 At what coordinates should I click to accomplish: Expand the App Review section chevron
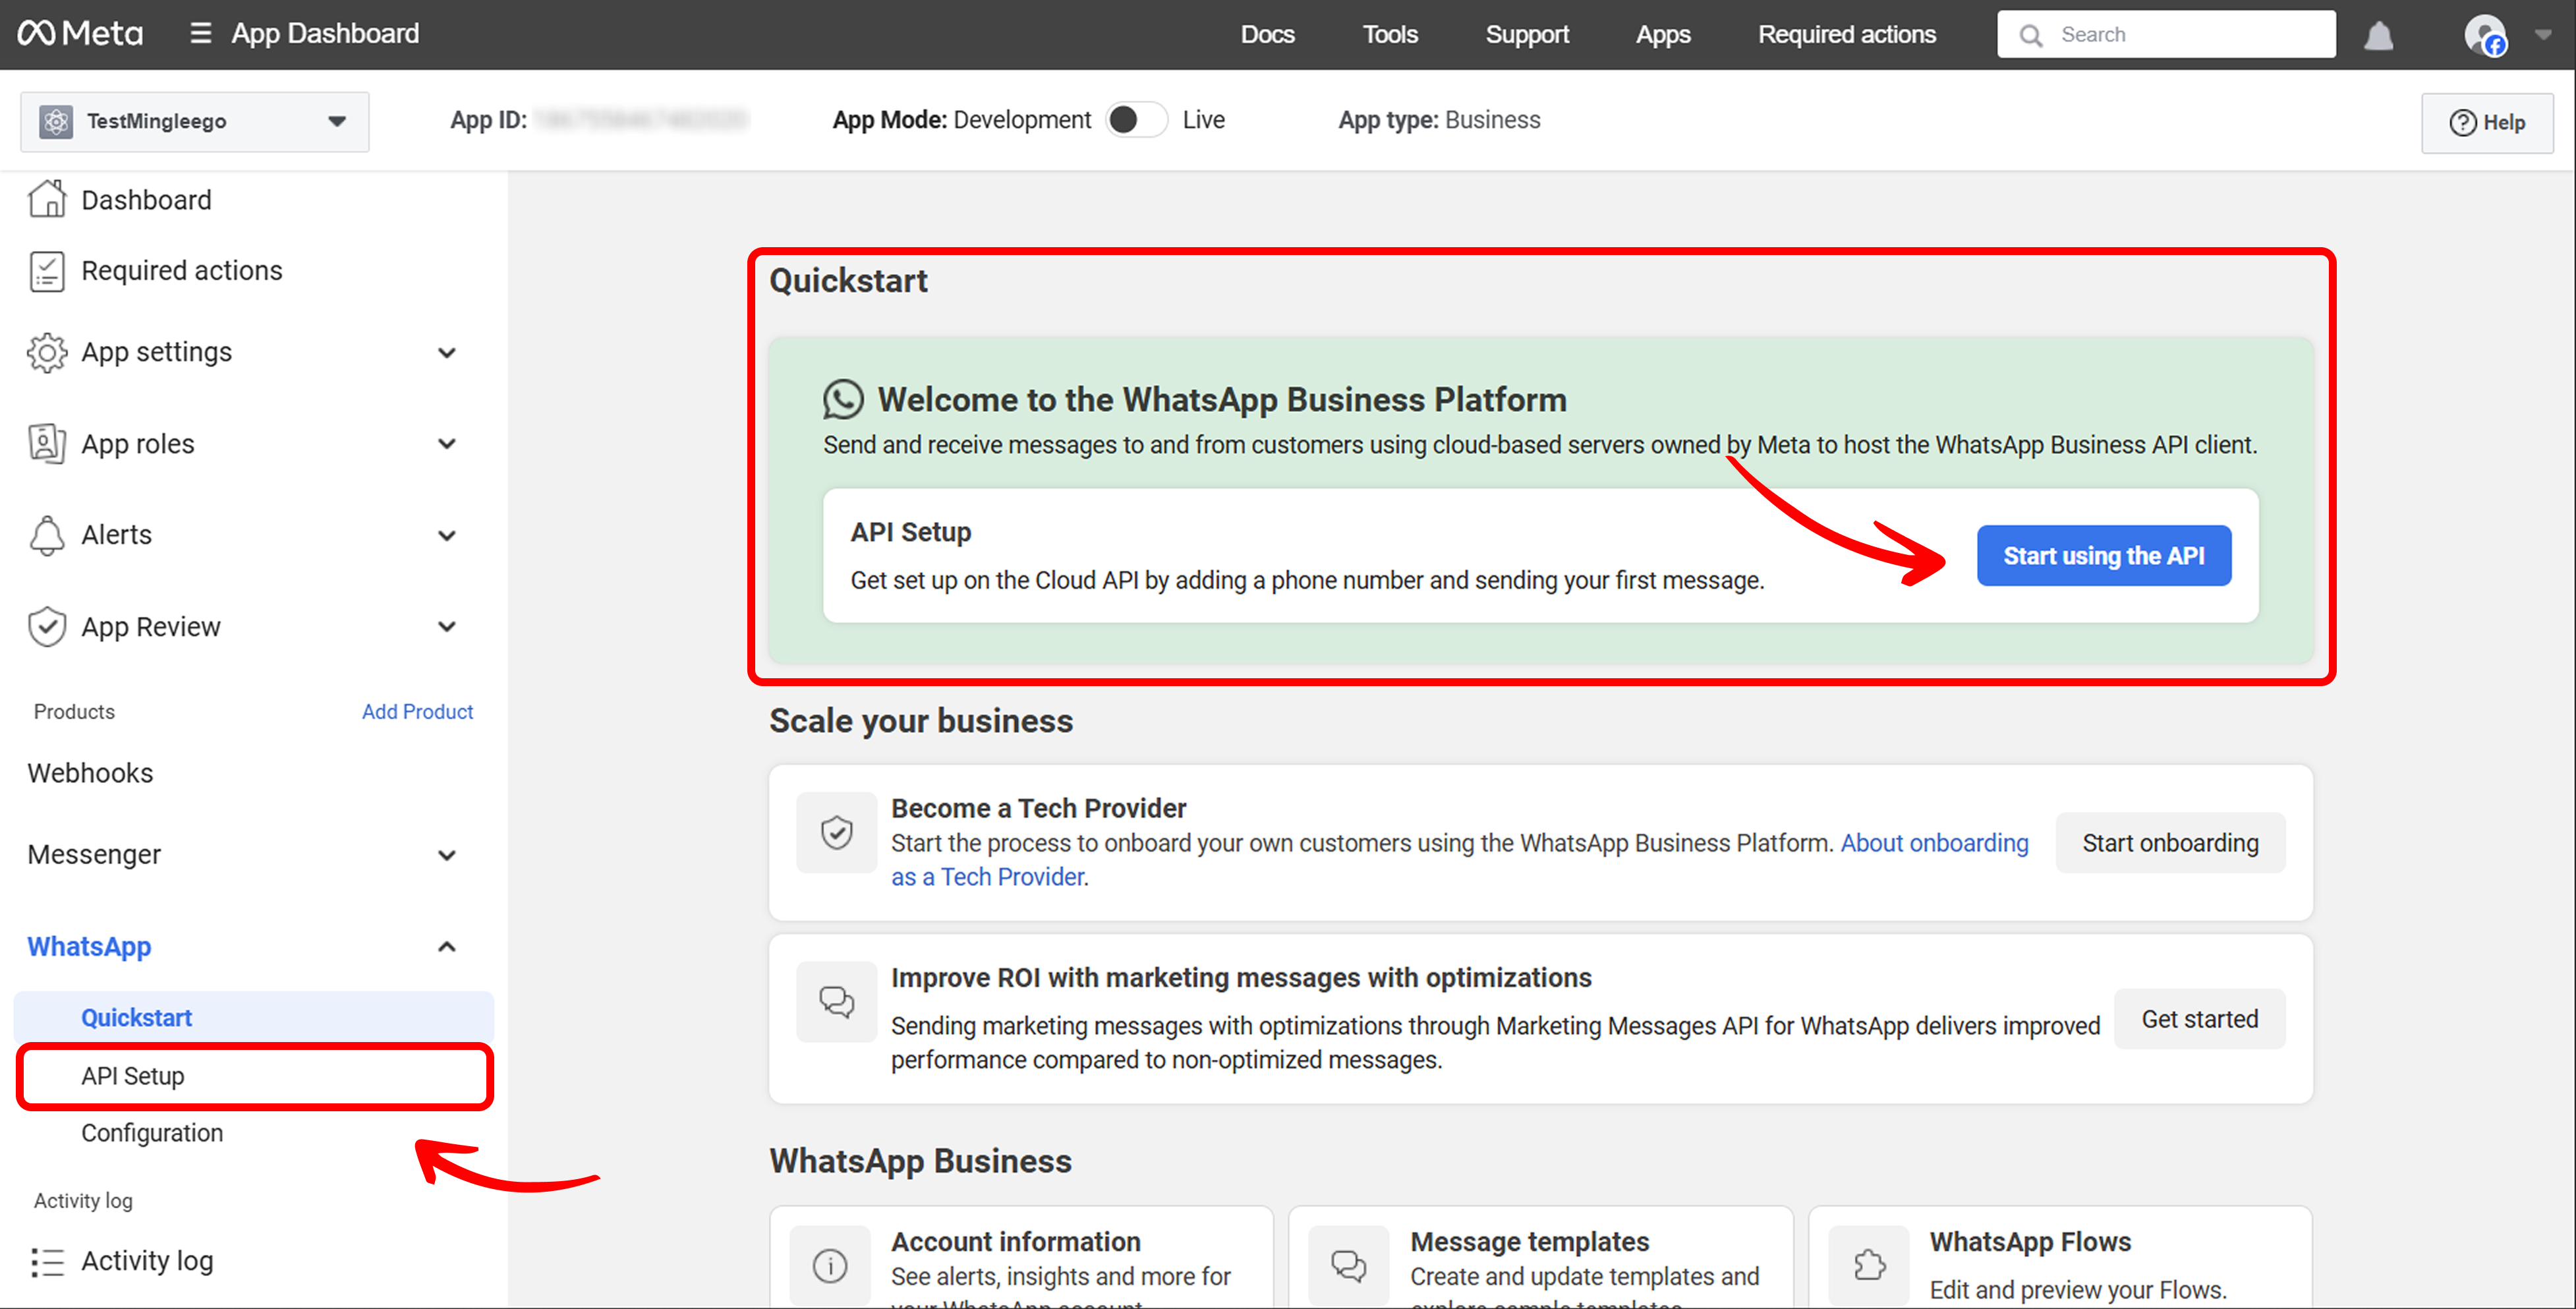(447, 627)
